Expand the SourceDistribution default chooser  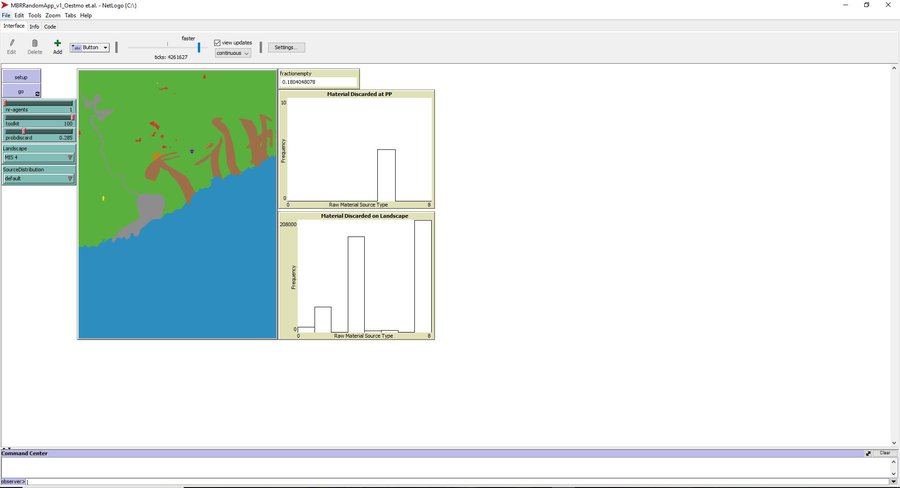coord(38,178)
